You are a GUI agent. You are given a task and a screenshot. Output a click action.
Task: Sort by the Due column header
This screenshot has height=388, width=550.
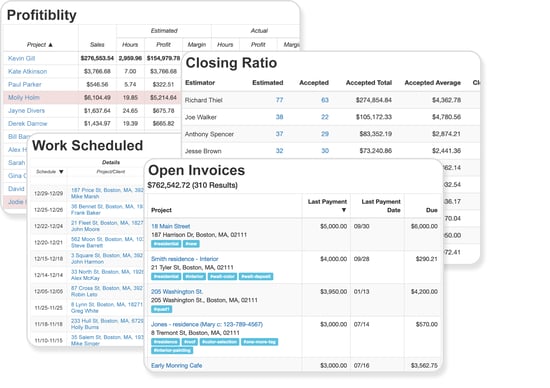(431, 210)
